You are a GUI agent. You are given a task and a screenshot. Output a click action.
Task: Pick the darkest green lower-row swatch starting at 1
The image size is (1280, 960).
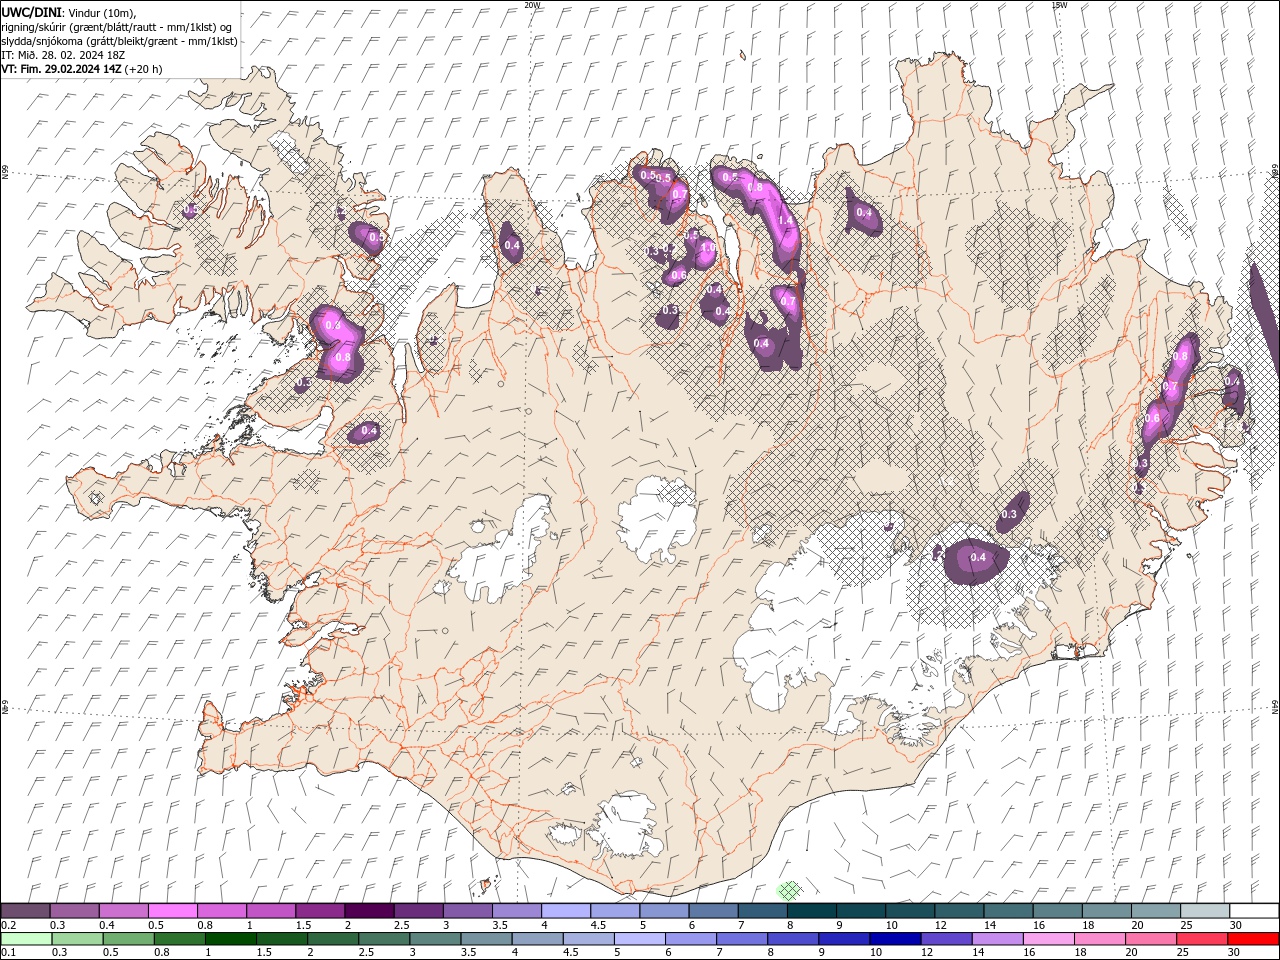[x=230, y=939]
